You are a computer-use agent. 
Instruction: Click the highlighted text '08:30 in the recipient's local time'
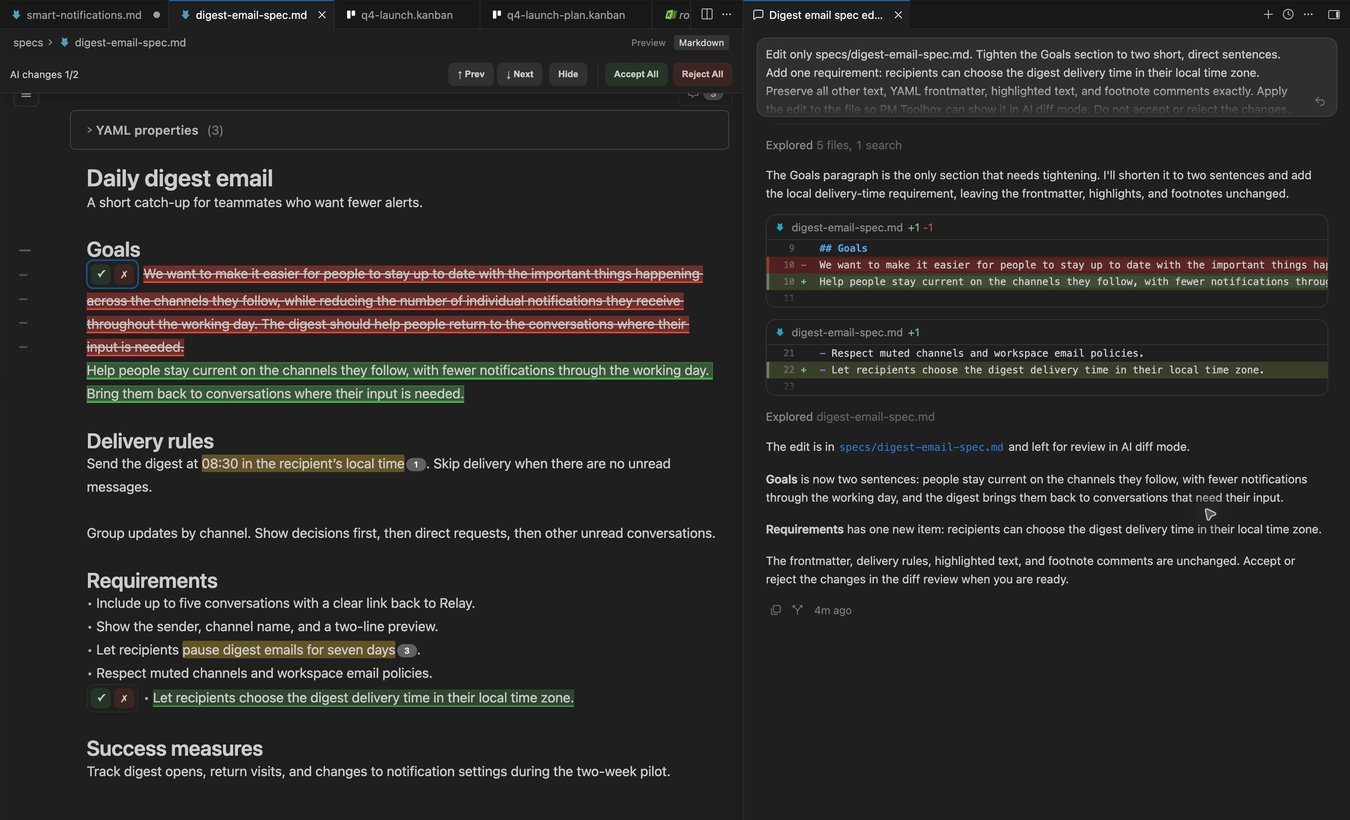tap(303, 464)
